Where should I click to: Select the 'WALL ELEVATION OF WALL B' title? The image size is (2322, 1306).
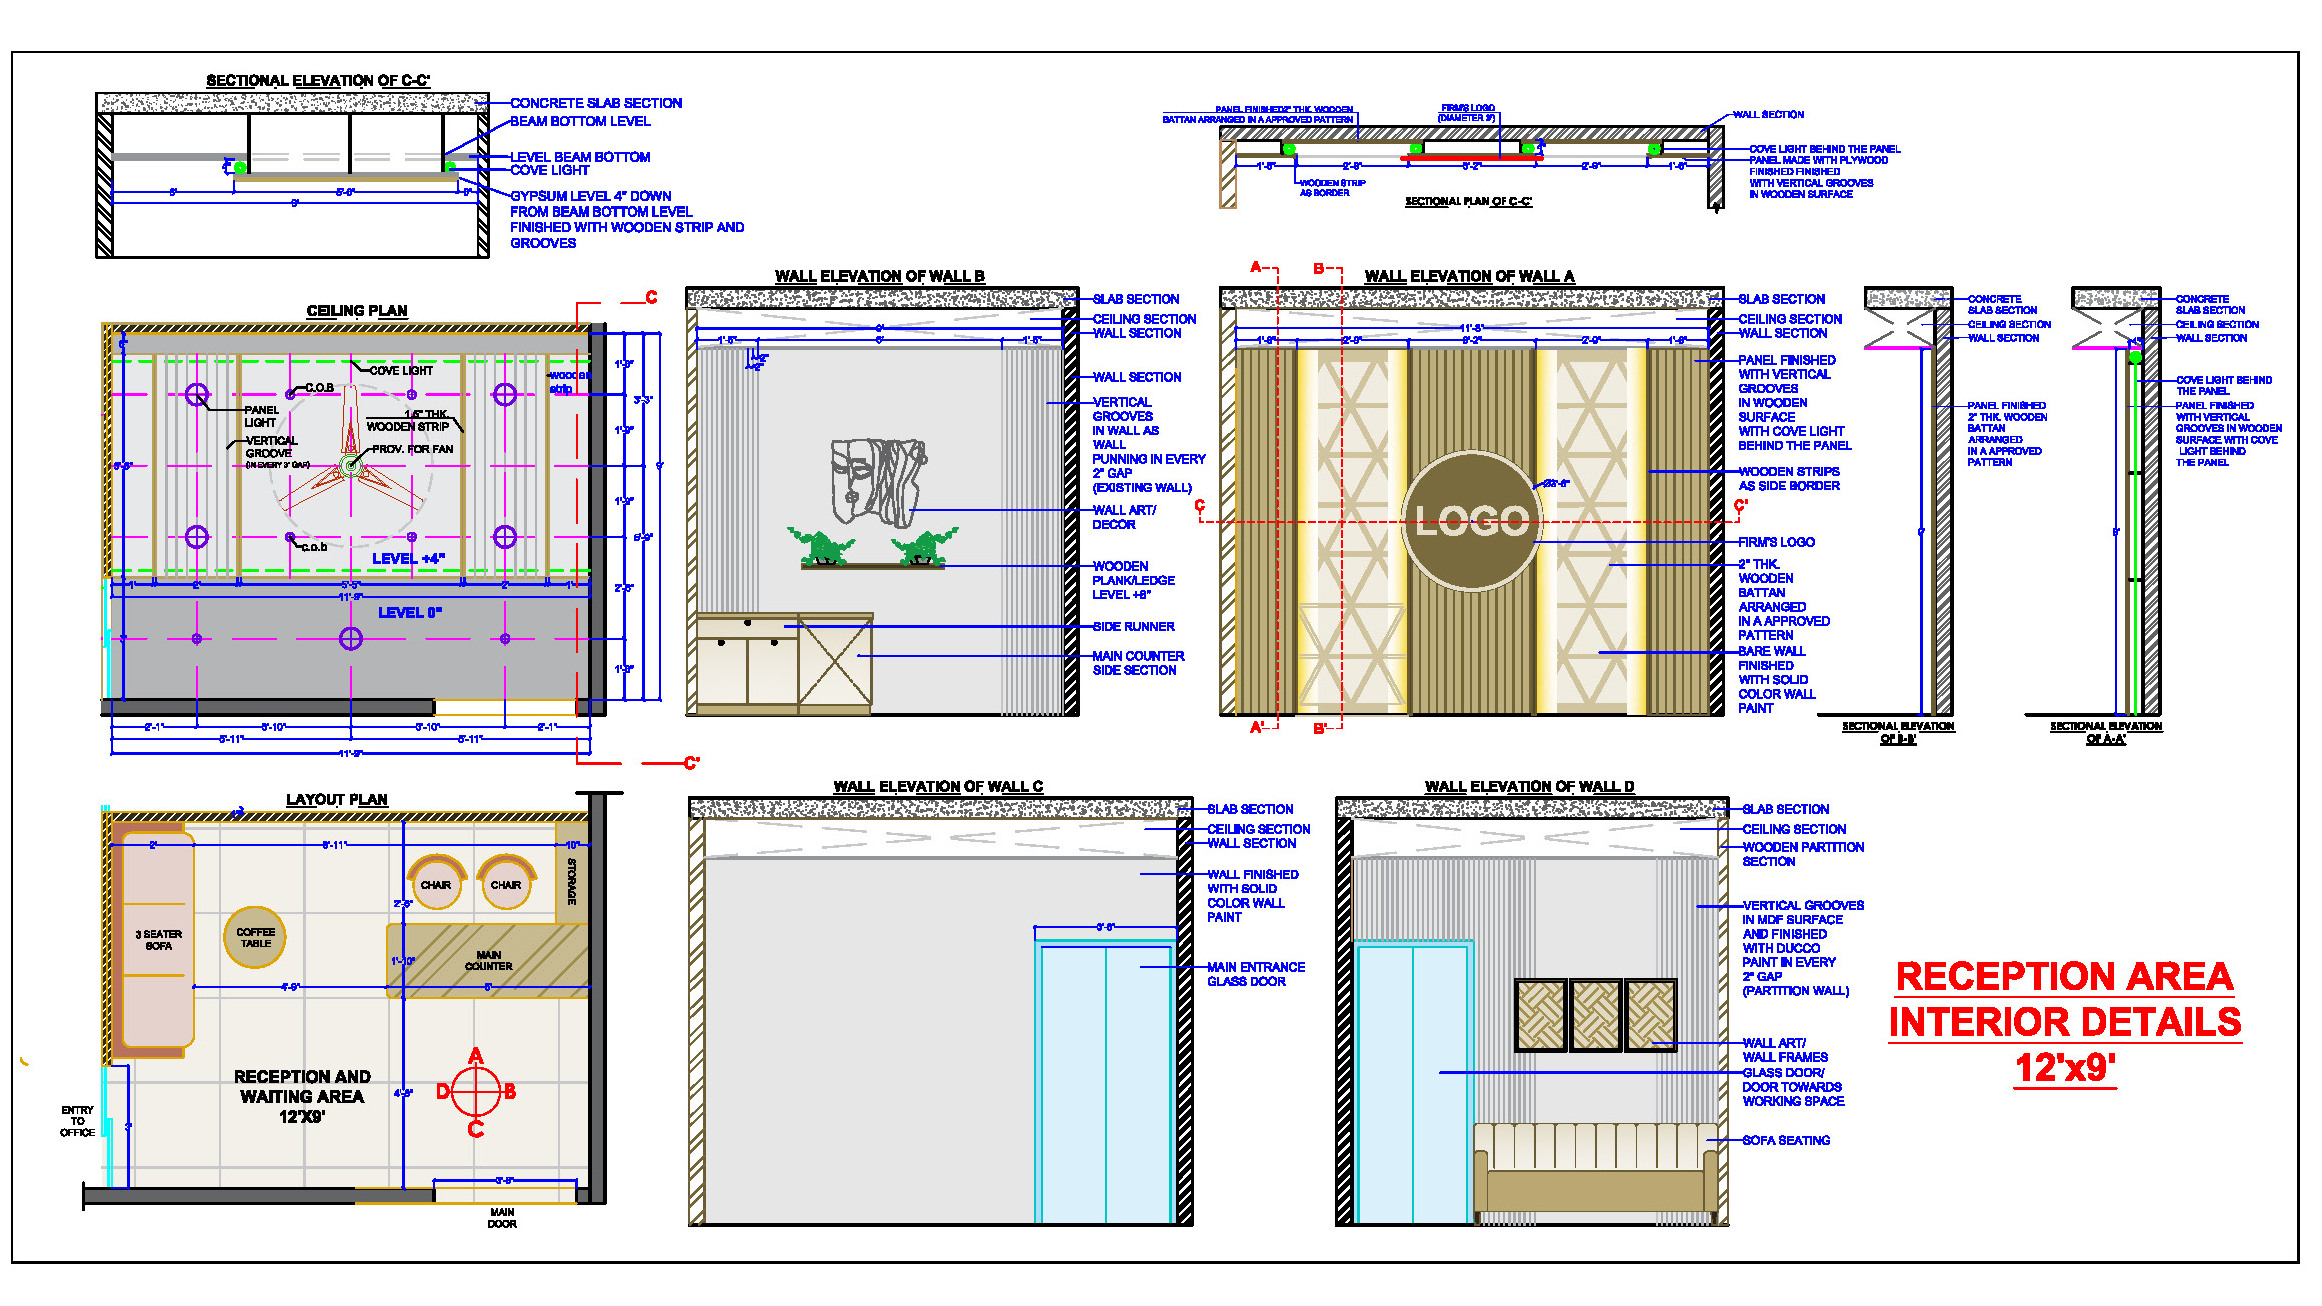pyautogui.click(x=880, y=276)
